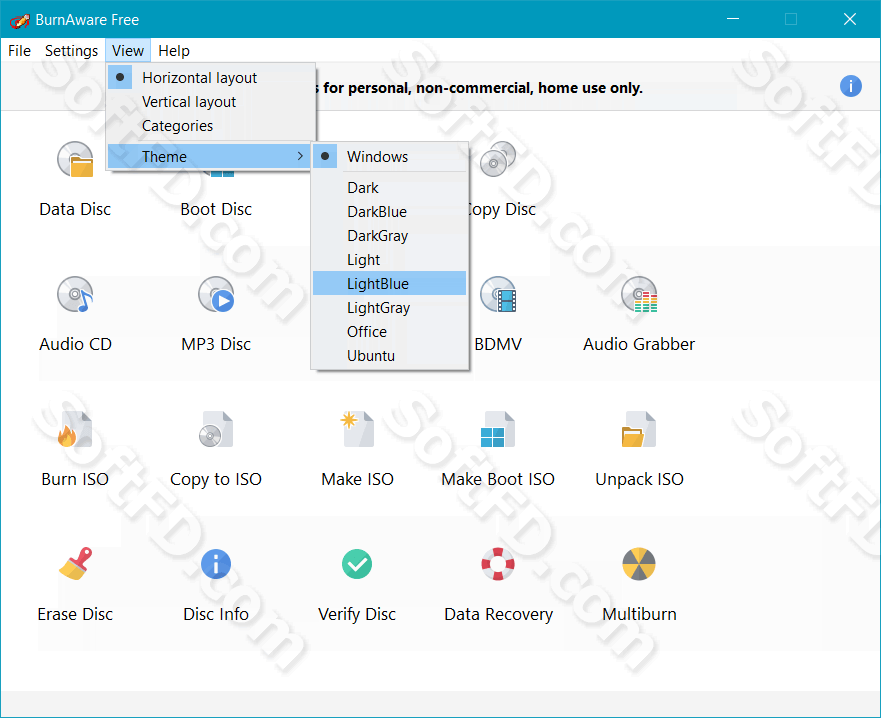The image size is (881, 718).
Task: Apply the LightBlue theme
Action: click(390, 284)
